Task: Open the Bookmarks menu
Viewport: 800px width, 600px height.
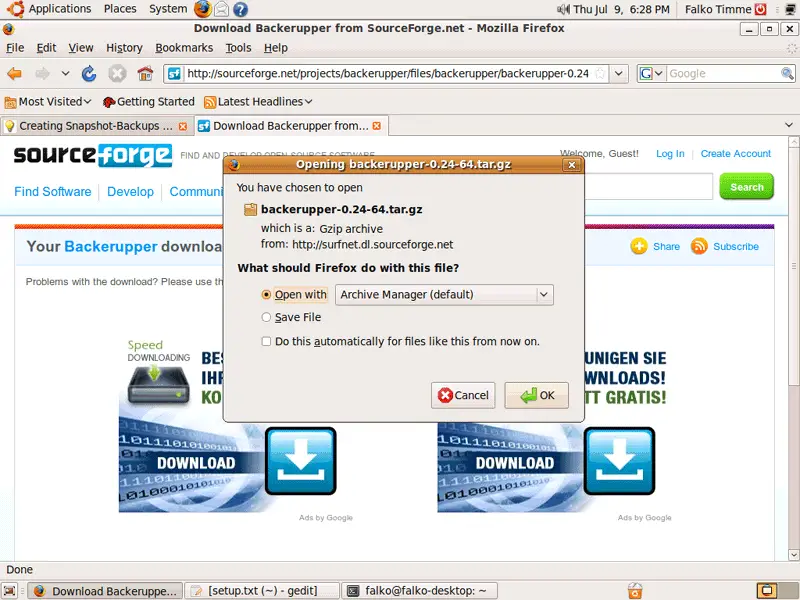Action: click(x=184, y=48)
